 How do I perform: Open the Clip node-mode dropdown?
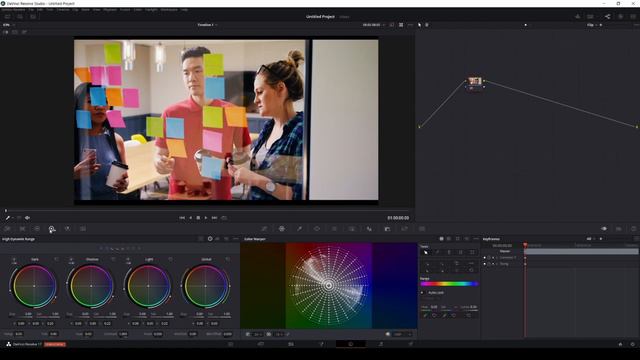click(x=592, y=25)
